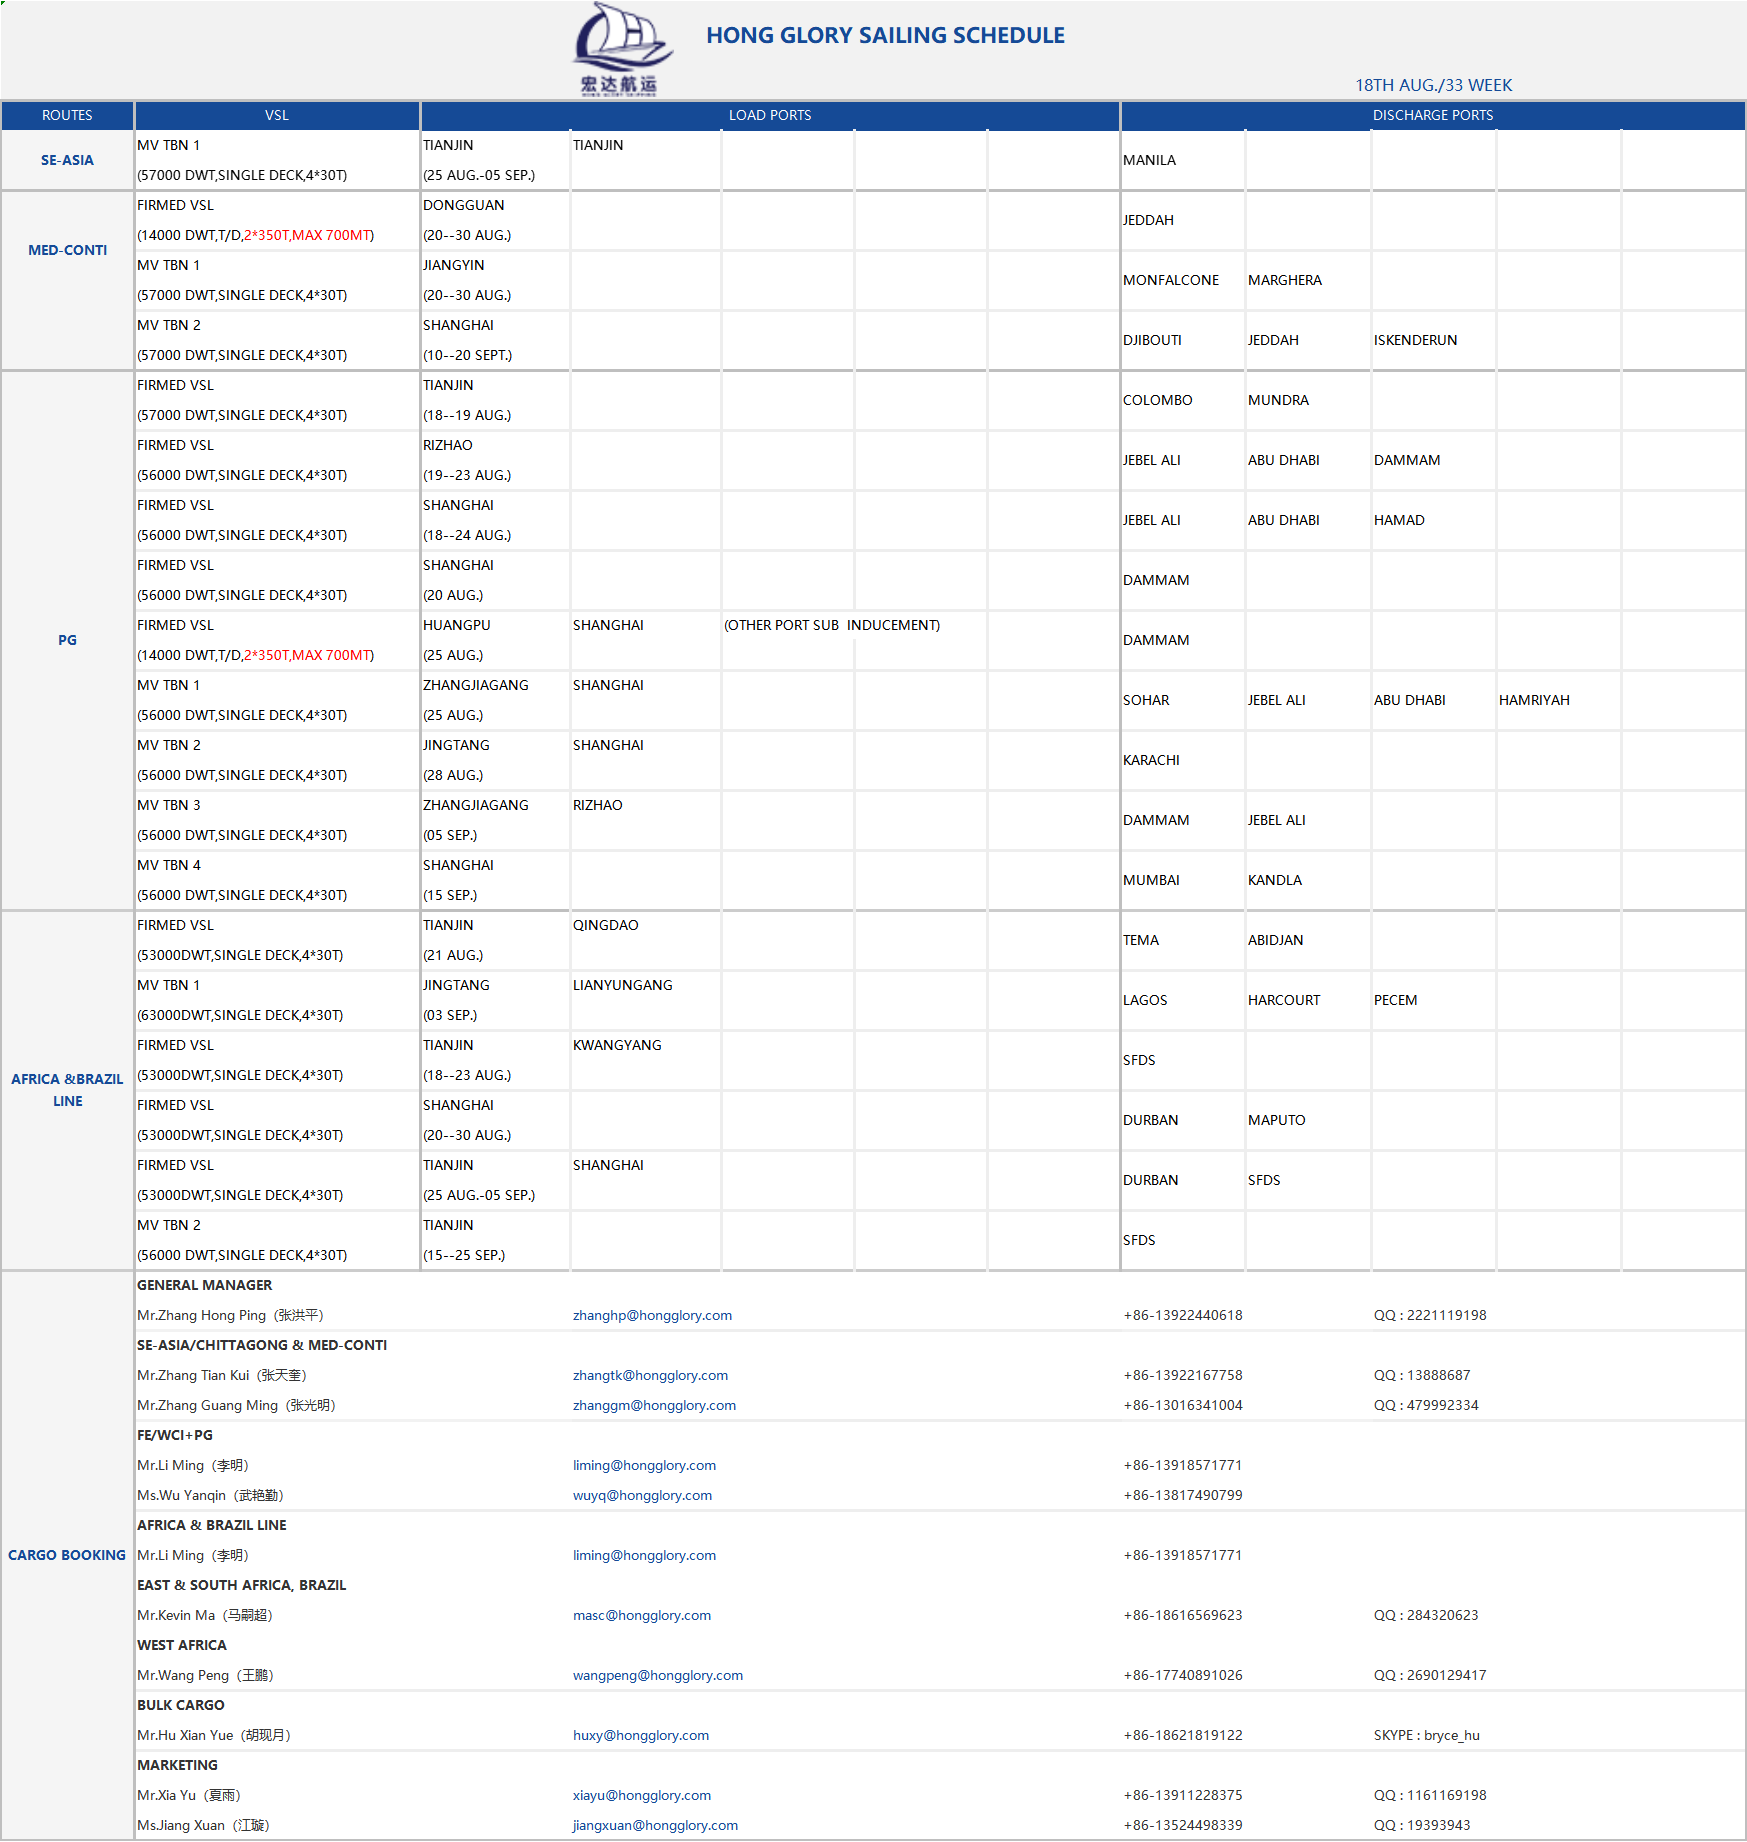
Task: Open email link wangpeng@hongglory.com
Action: point(658,1675)
